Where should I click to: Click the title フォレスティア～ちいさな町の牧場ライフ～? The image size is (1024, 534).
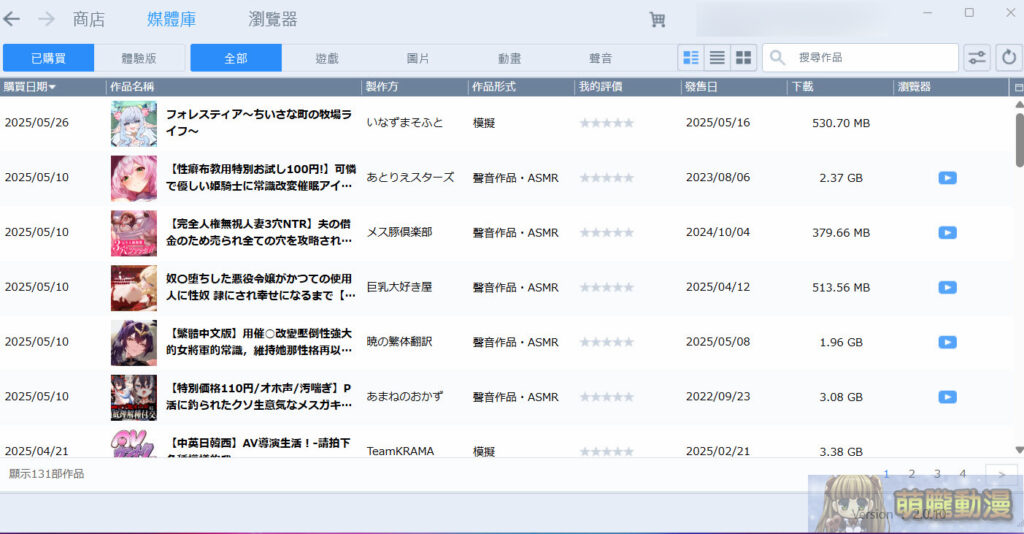pos(259,123)
